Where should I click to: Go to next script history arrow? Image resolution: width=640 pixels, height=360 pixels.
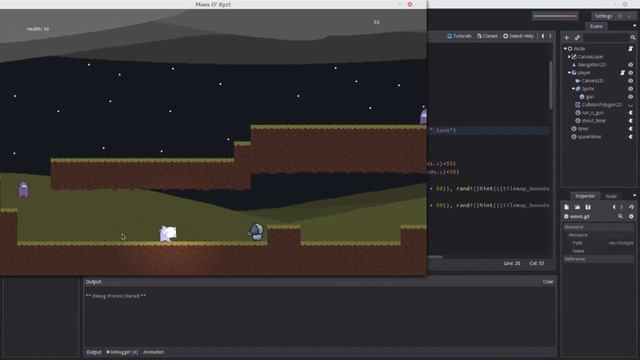[550, 36]
